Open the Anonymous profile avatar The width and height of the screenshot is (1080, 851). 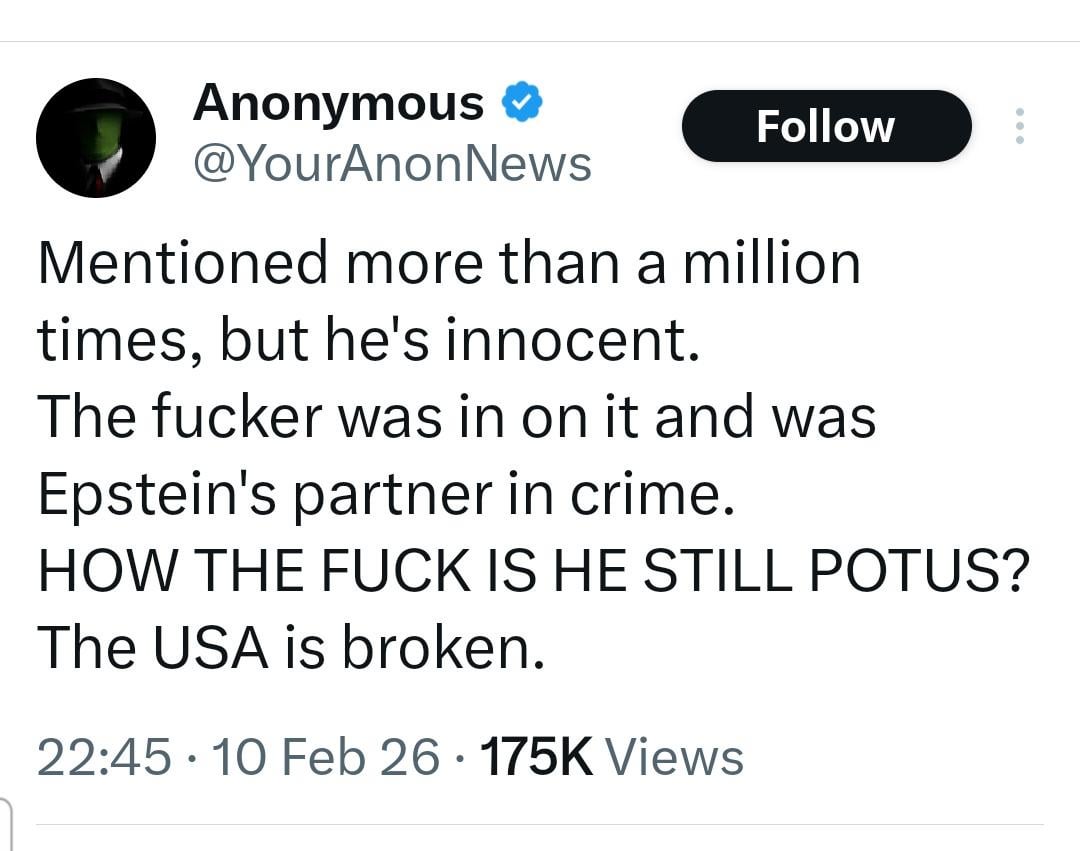pyautogui.click(x=96, y=138)
